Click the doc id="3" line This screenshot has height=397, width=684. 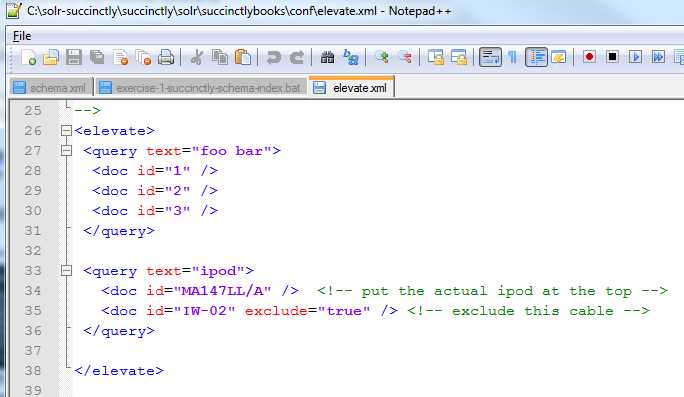155,211
